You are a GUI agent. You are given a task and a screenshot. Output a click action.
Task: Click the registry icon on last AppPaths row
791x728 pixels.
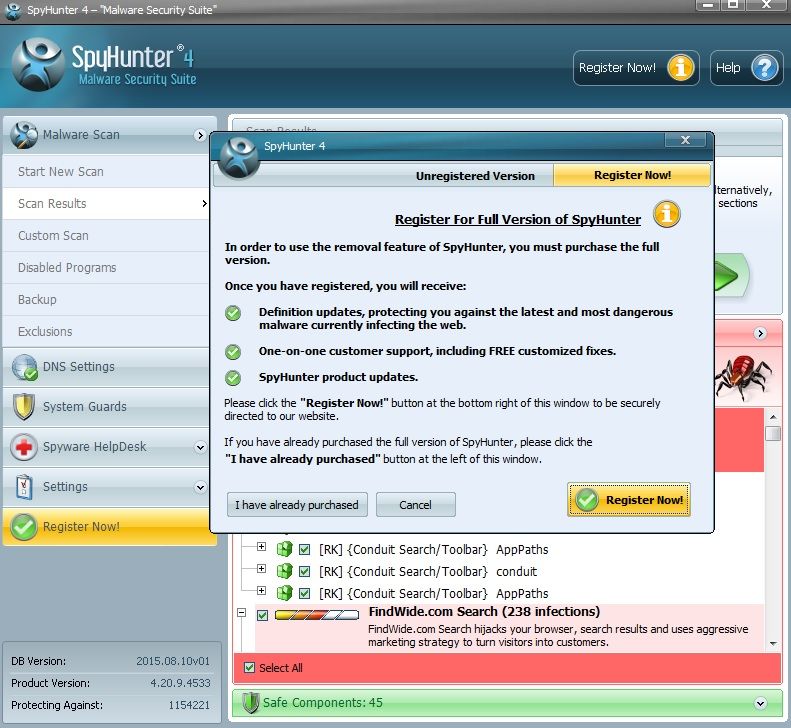point(285,593)
